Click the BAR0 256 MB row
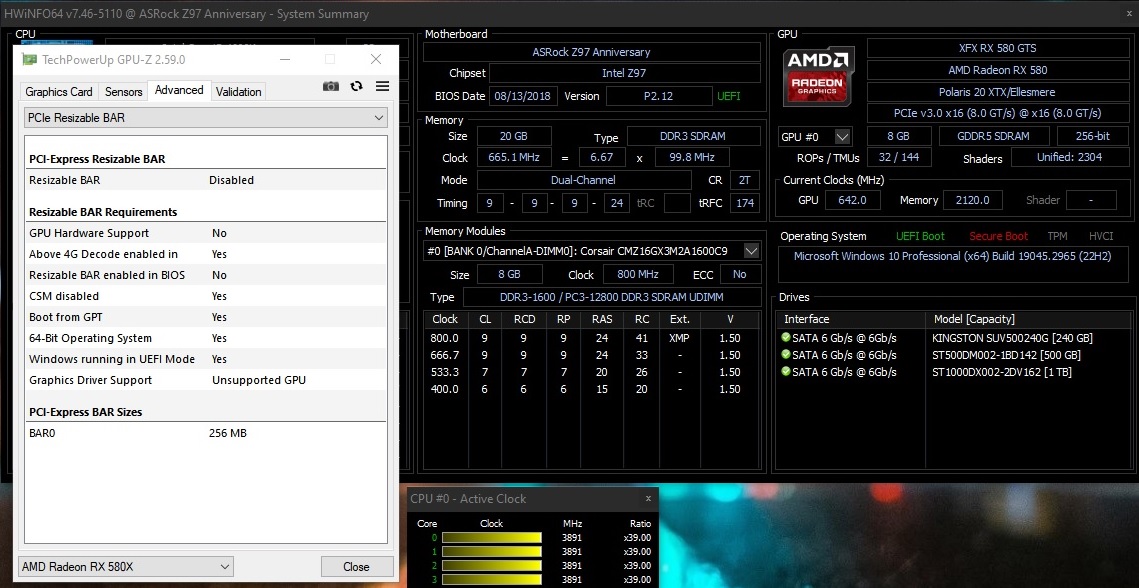 coord(206,433)
